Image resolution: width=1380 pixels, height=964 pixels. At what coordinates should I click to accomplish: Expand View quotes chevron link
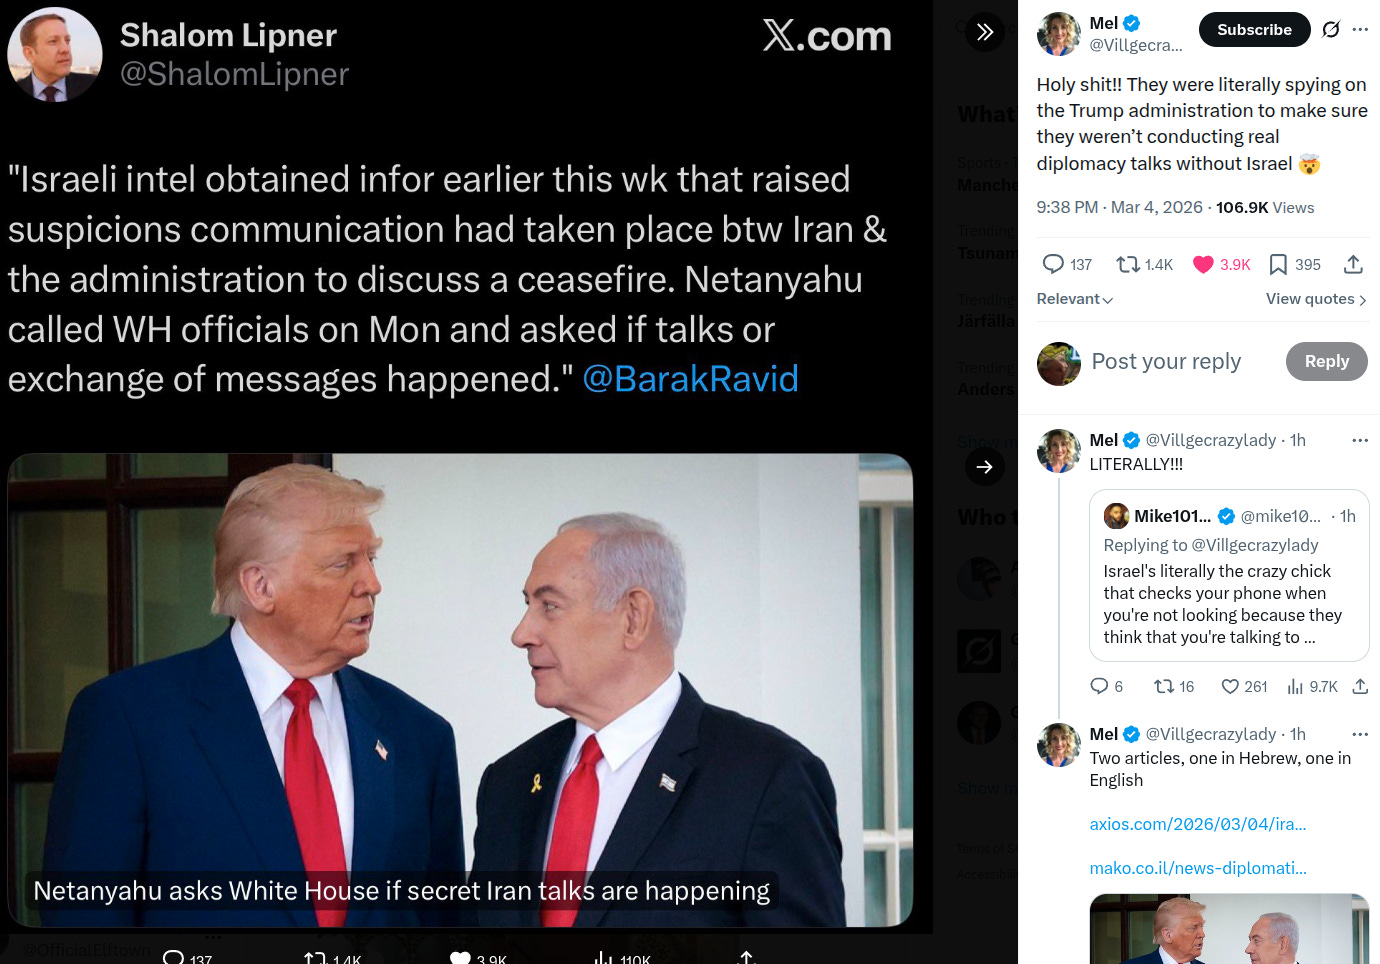click(x=1316, y=299)
